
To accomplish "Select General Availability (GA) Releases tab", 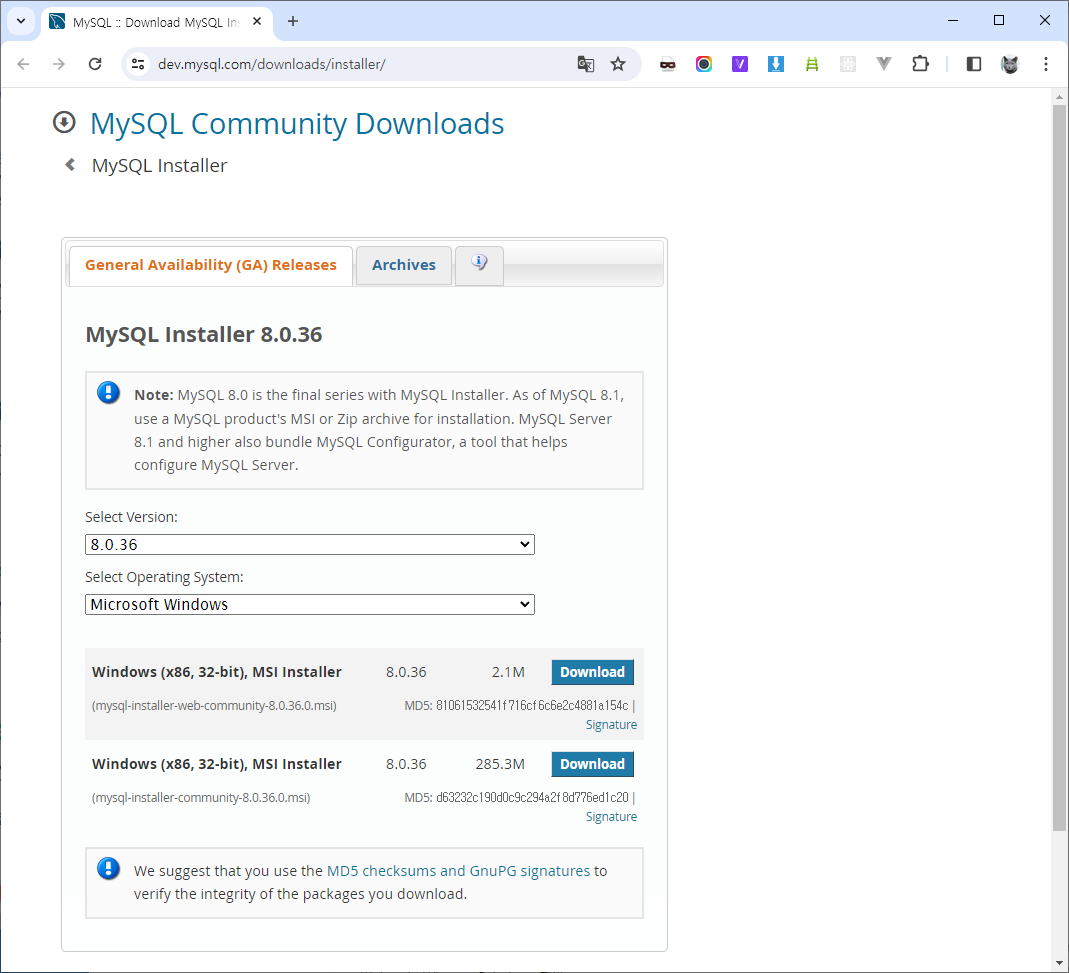I will 211,265.
